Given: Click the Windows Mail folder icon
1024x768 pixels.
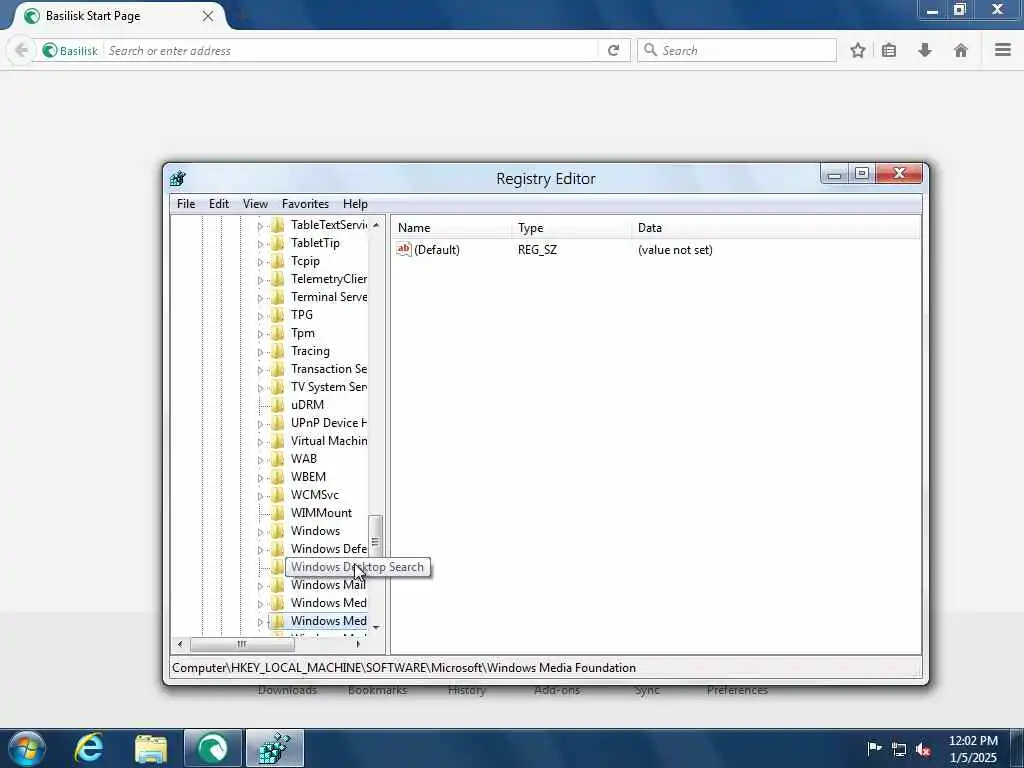Looking at the screenshot, I should [x=278, y=585].
